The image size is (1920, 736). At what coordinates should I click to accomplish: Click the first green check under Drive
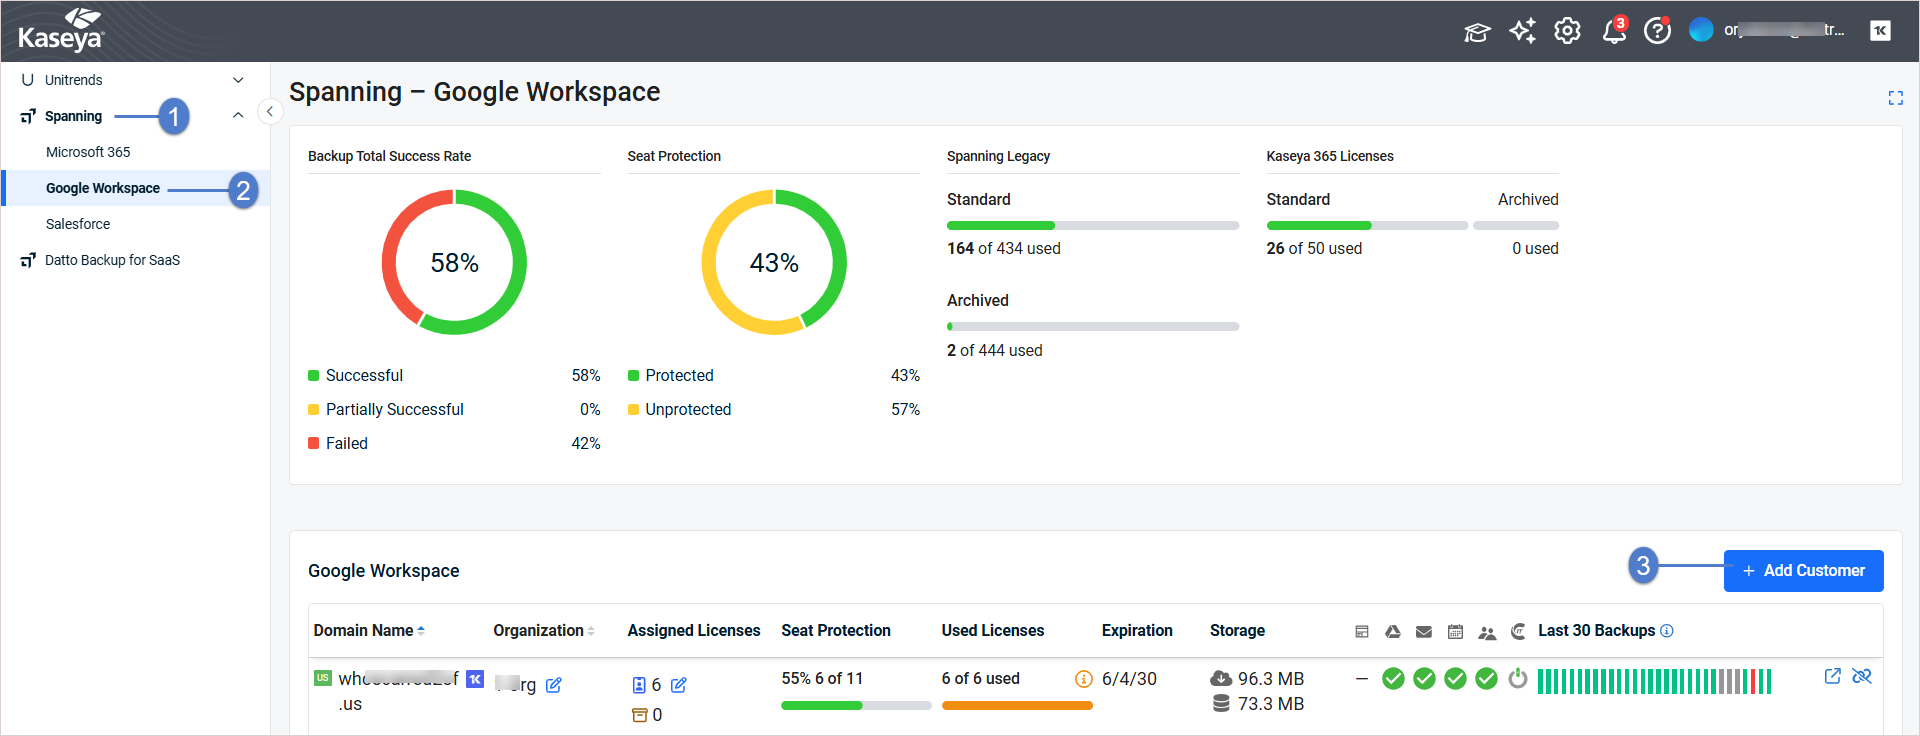coord(1393,679)
